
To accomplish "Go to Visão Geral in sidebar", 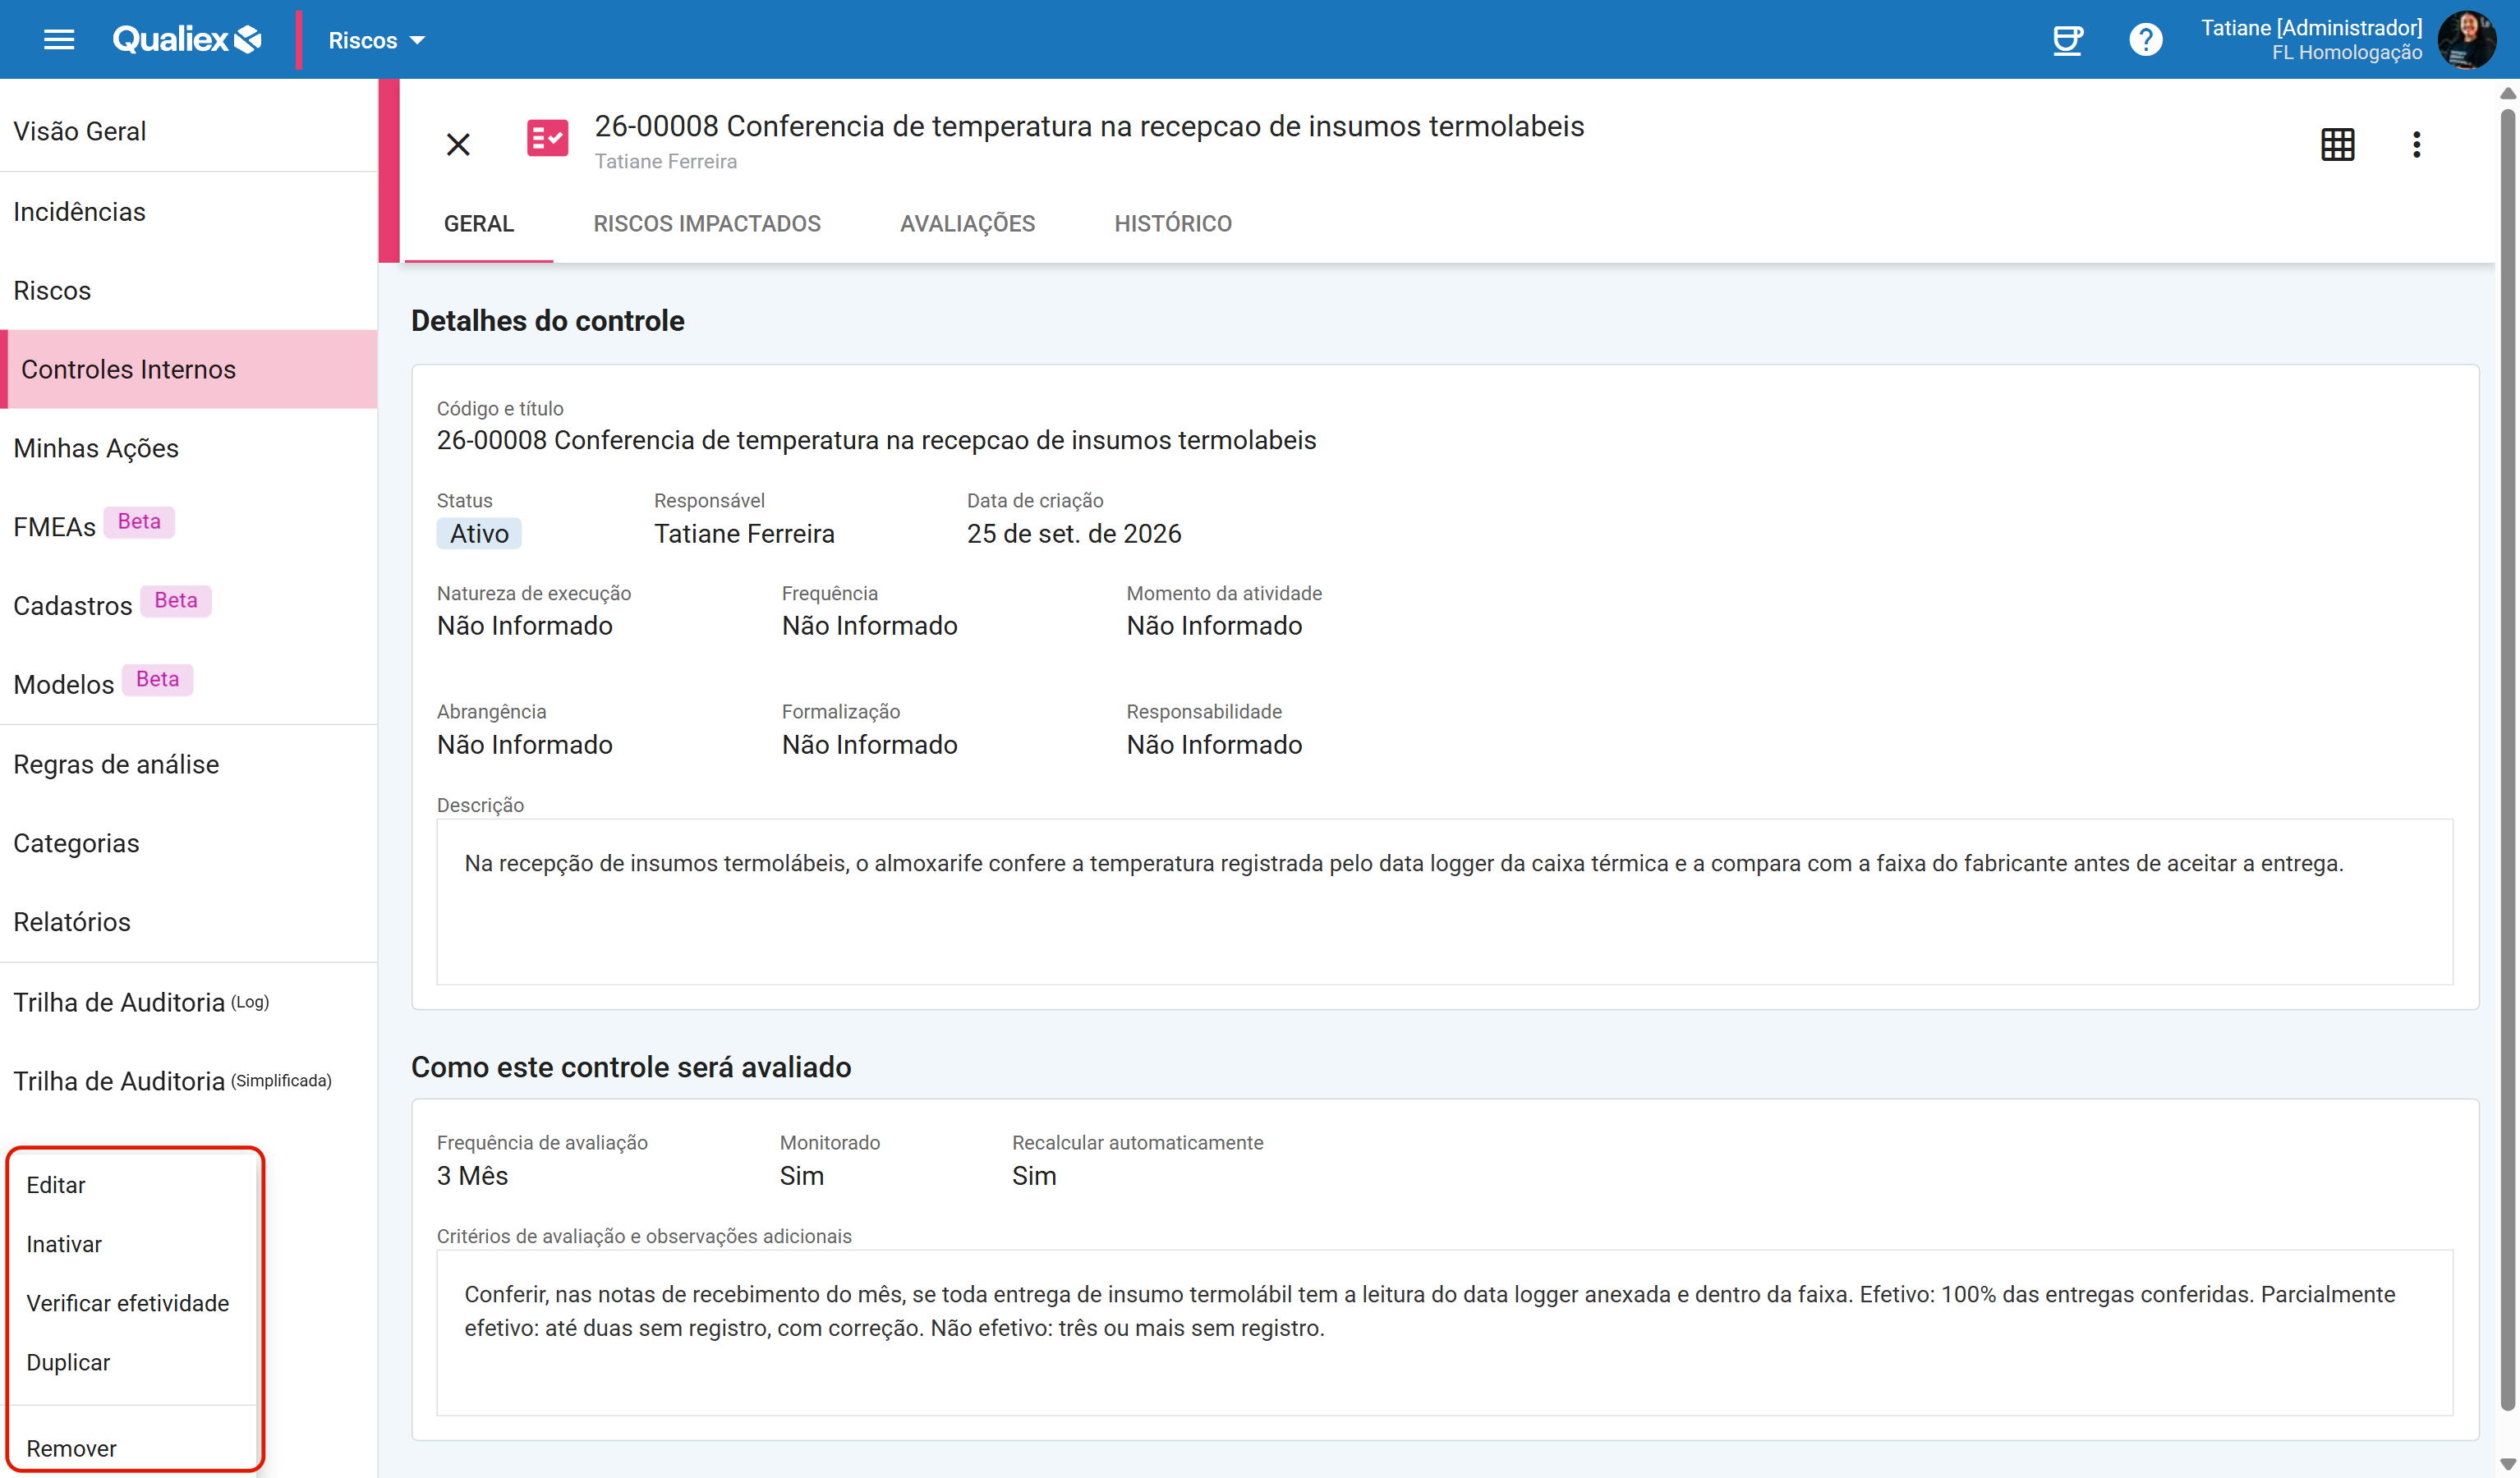I will click(189, 131).
